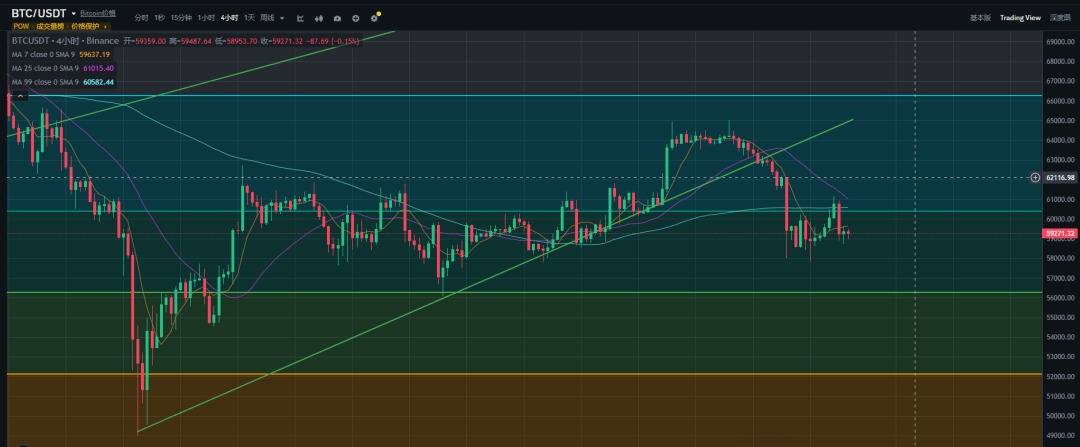Open the candlestick chart style icon
1080x447 pixels.
[319, 18]
